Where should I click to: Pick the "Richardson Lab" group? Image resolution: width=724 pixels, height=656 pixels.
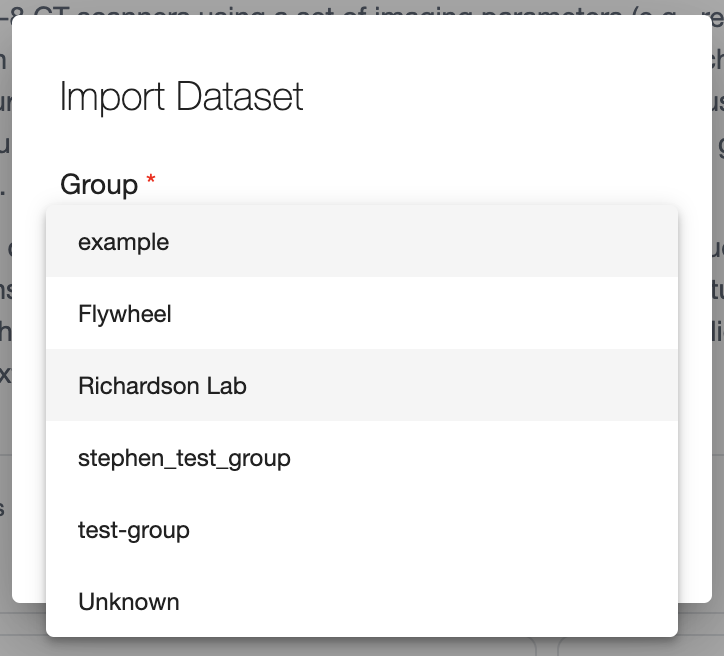362,385
